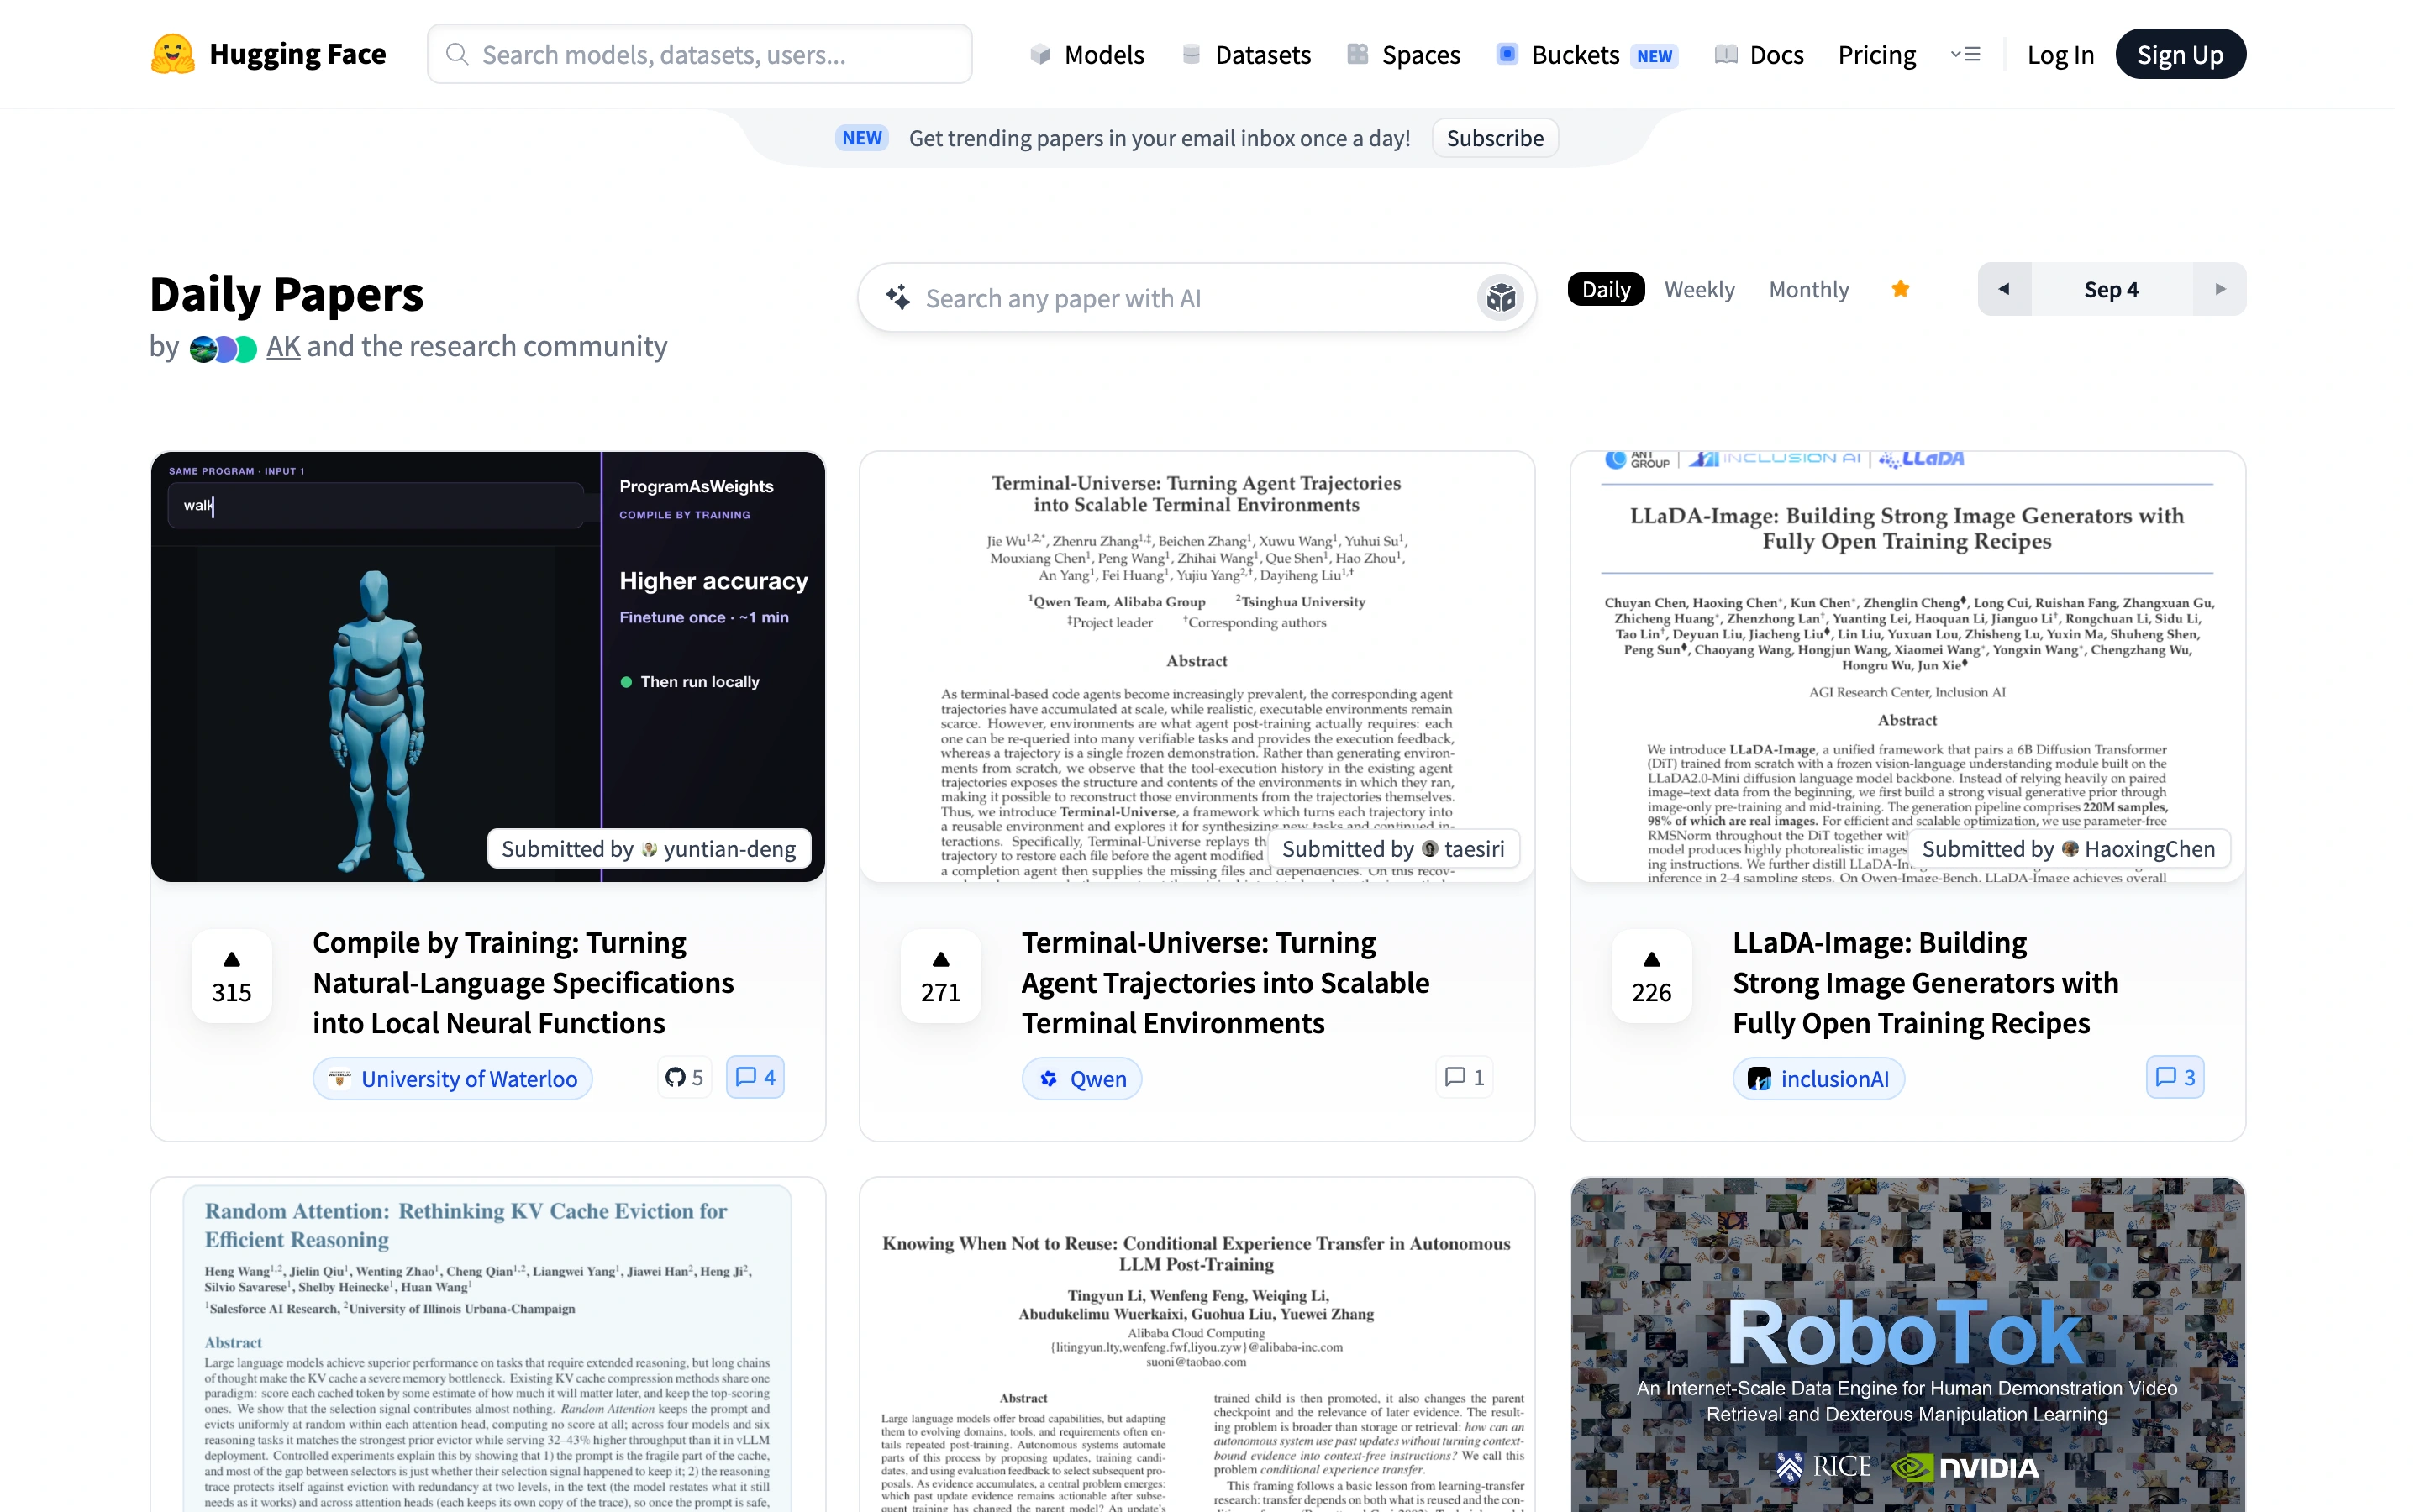Click the NEW badge in the email banner
This screenshot has width=2420, height=1512.
[x=861, y=138]
